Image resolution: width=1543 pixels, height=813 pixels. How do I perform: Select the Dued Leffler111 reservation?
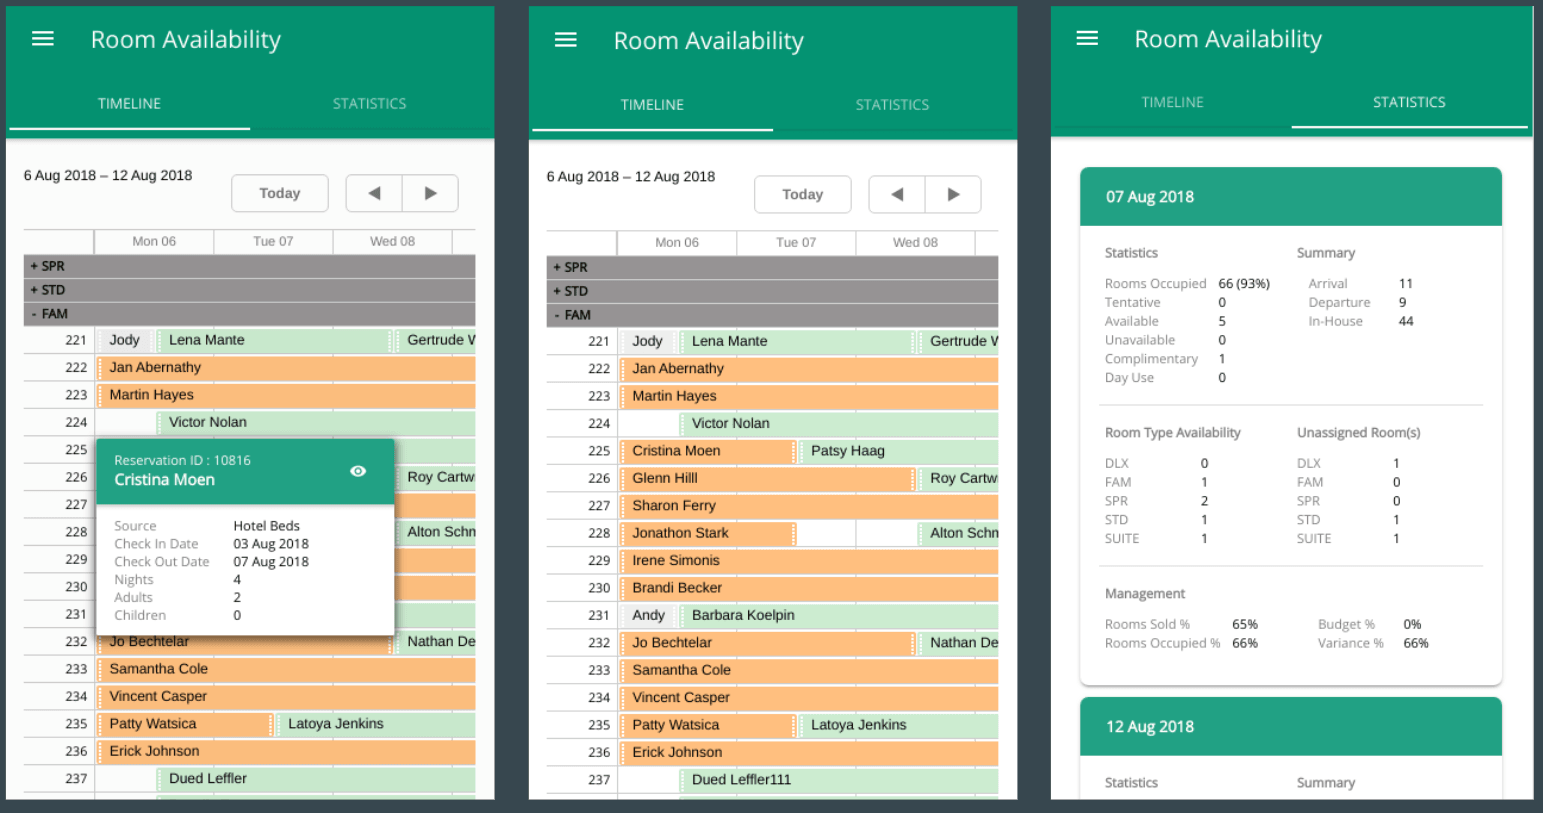tap(740, 779)
